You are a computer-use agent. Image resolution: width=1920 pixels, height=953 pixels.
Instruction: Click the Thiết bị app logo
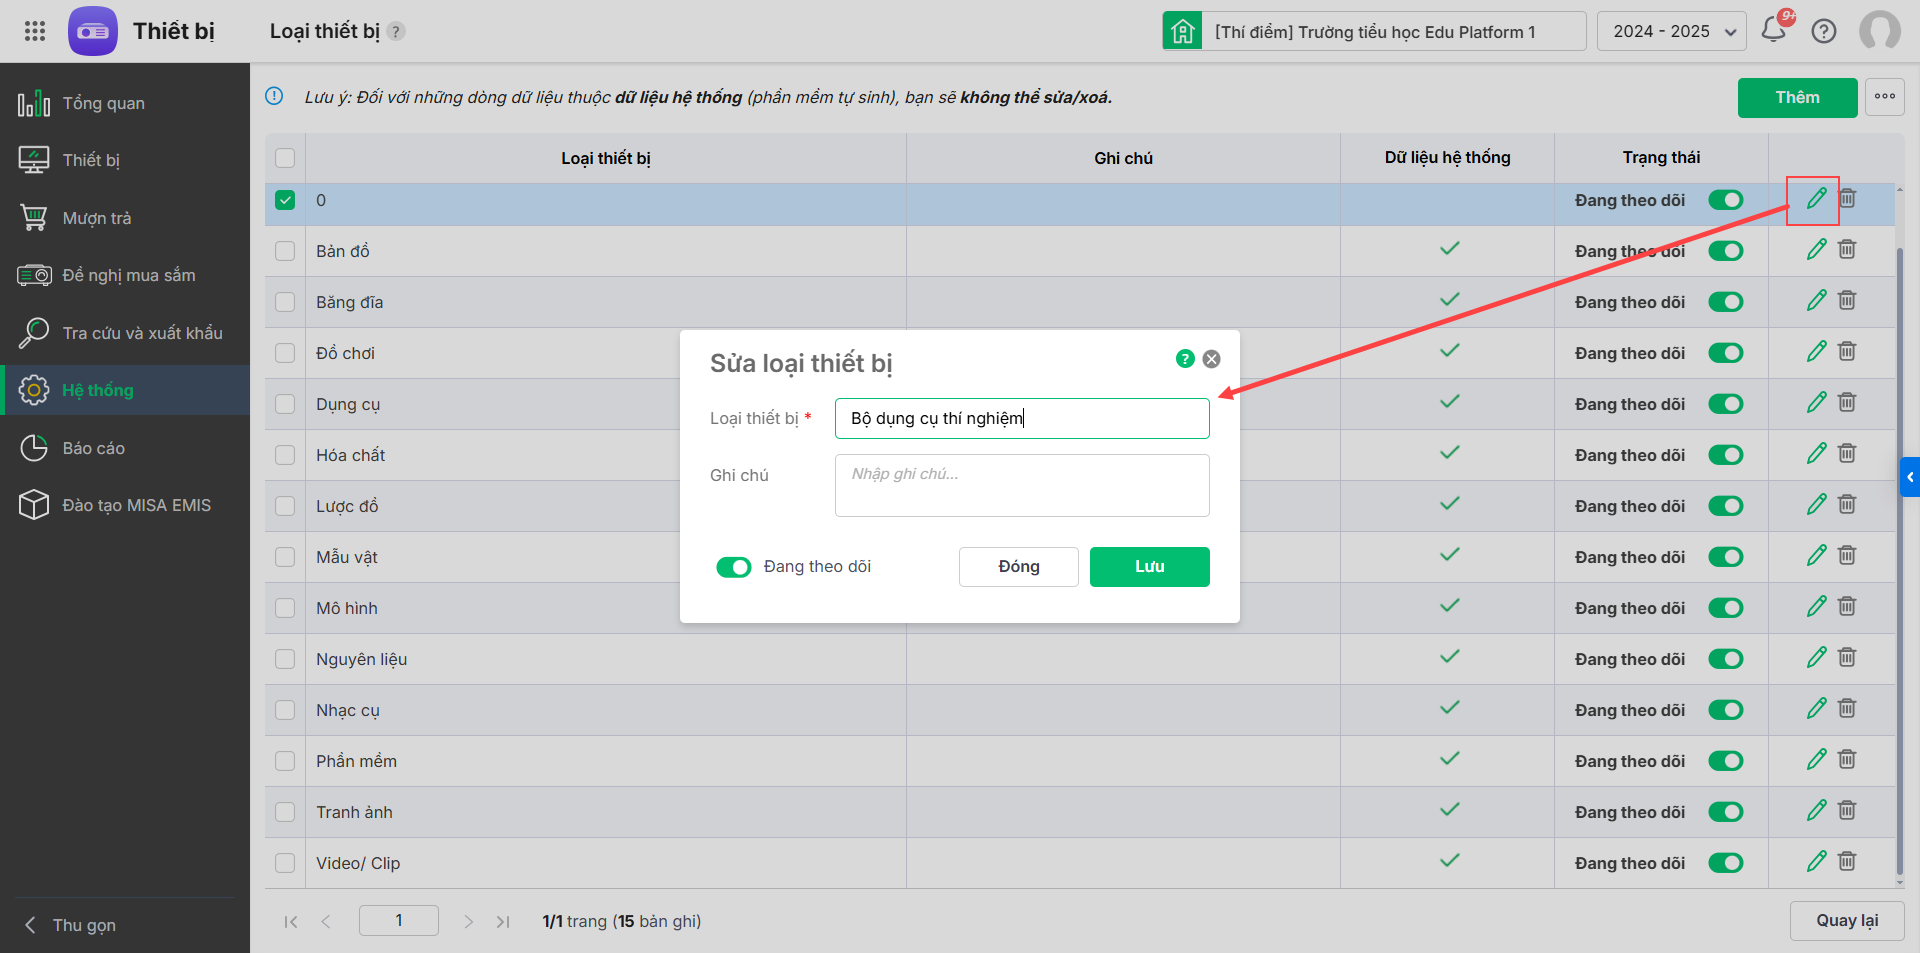click(93, 31)
